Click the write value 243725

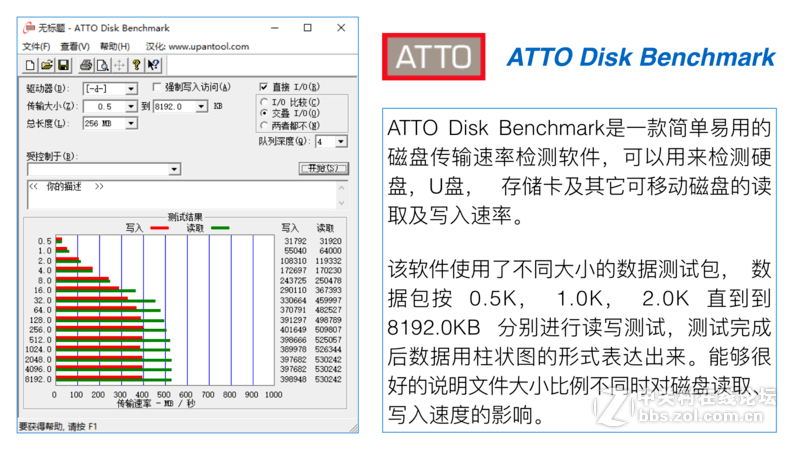[x=293, y=281]
